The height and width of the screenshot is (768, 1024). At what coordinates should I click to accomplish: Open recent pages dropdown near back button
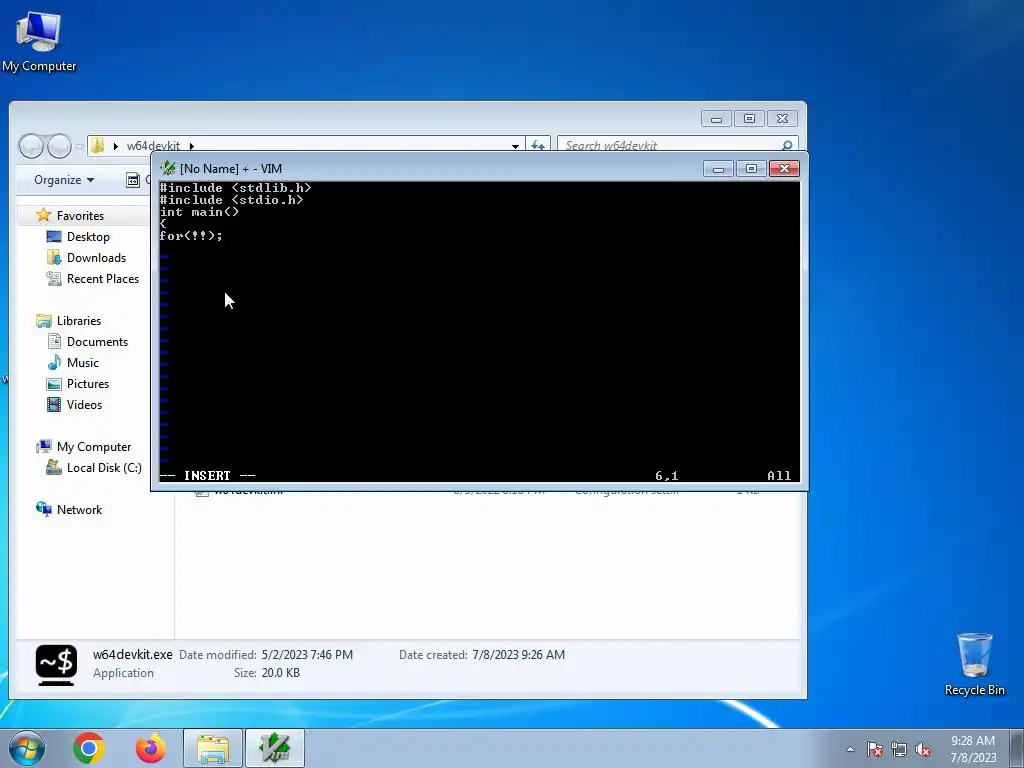click(79, 147)
